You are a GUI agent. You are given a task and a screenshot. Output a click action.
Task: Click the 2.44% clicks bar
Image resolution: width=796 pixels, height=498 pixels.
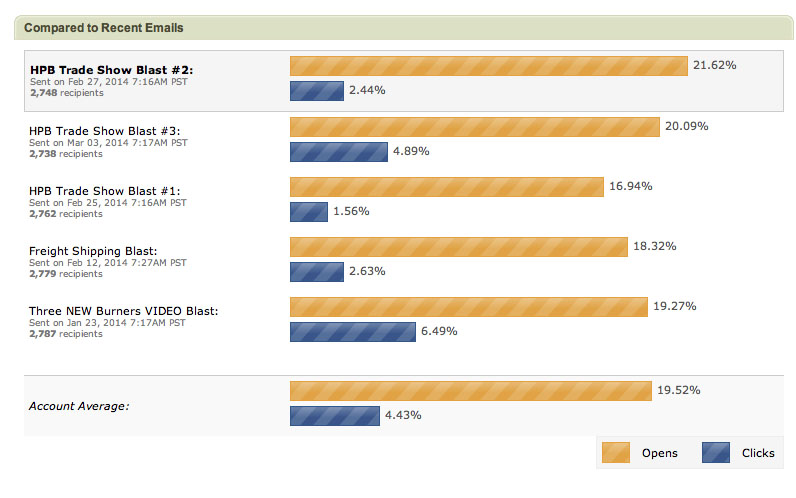tap(316, 91)
